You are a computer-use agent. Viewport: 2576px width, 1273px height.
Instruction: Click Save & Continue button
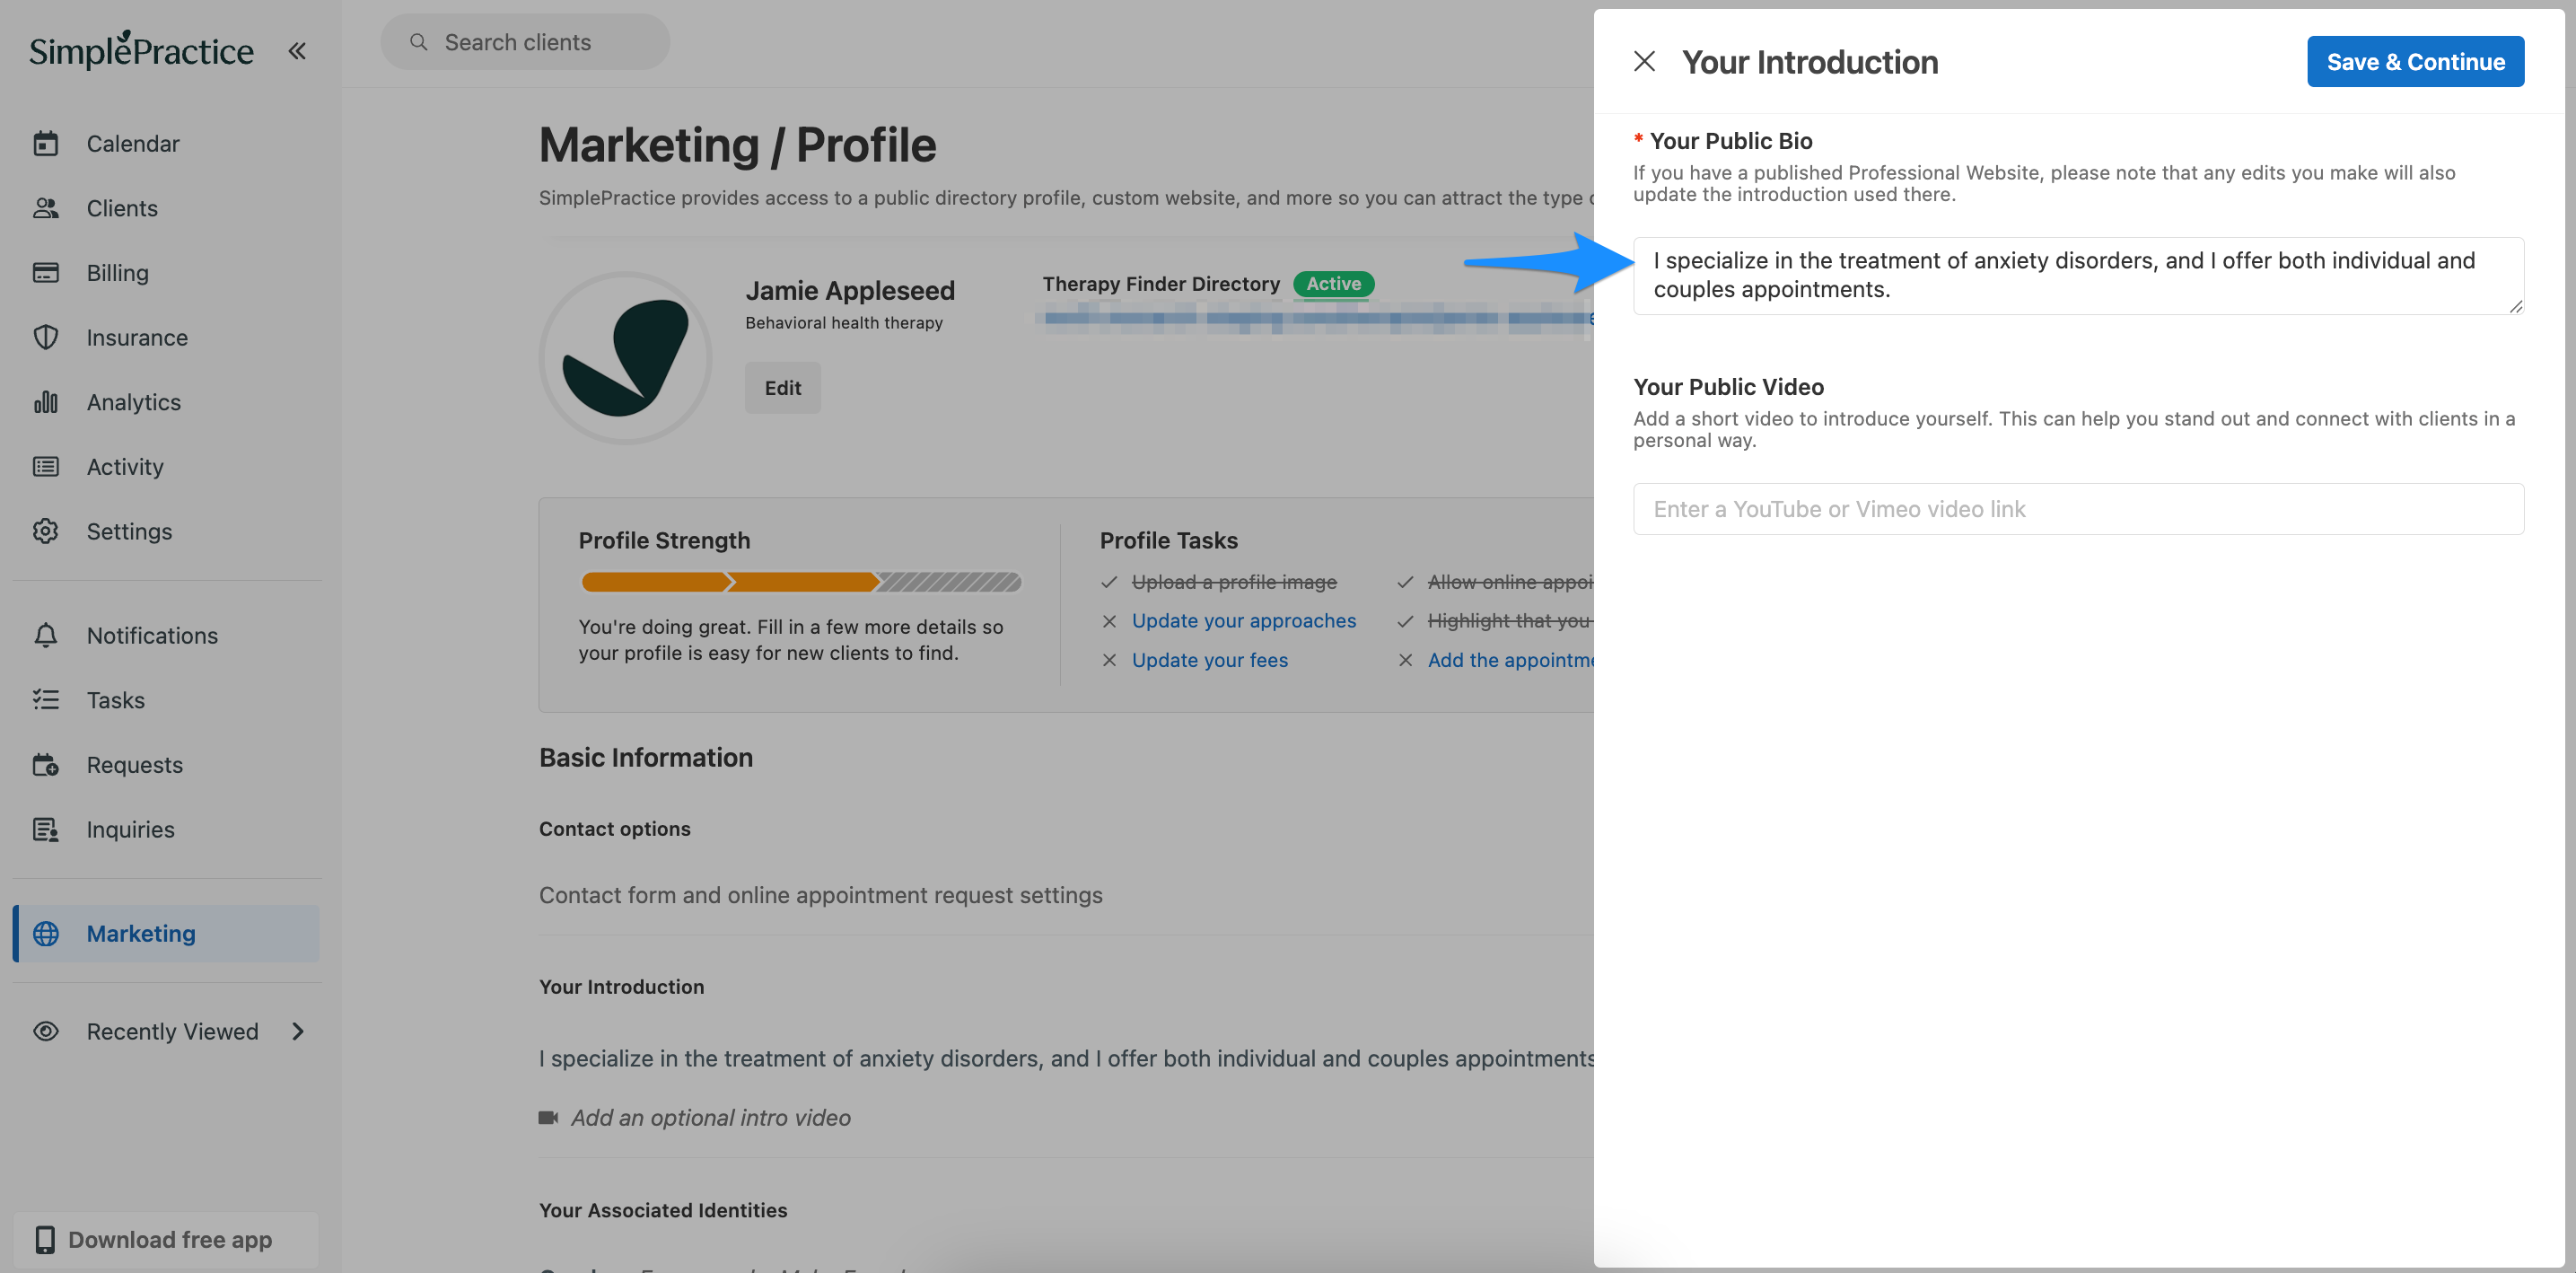click(2415, 61)
